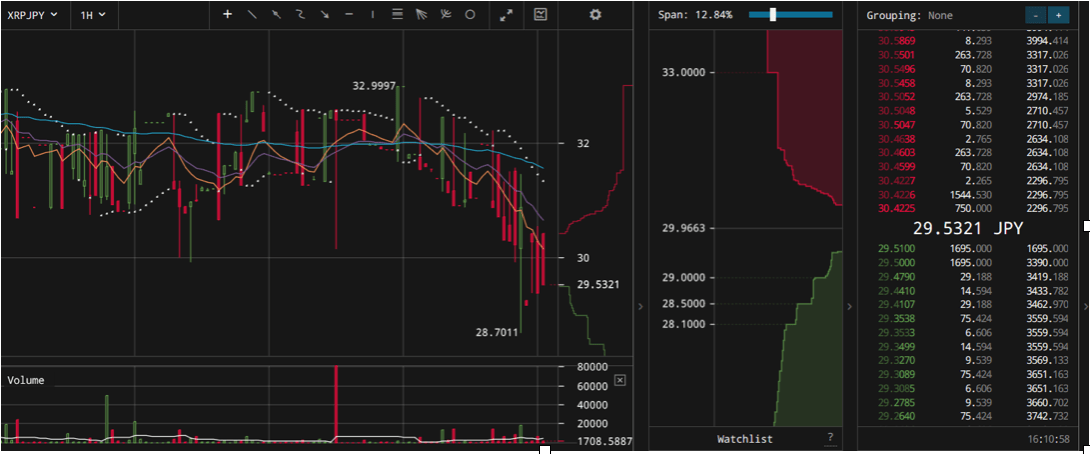1090x454 pixels.
Task: Select ask price 30.5869 row
Action: [x=972, y=41]
